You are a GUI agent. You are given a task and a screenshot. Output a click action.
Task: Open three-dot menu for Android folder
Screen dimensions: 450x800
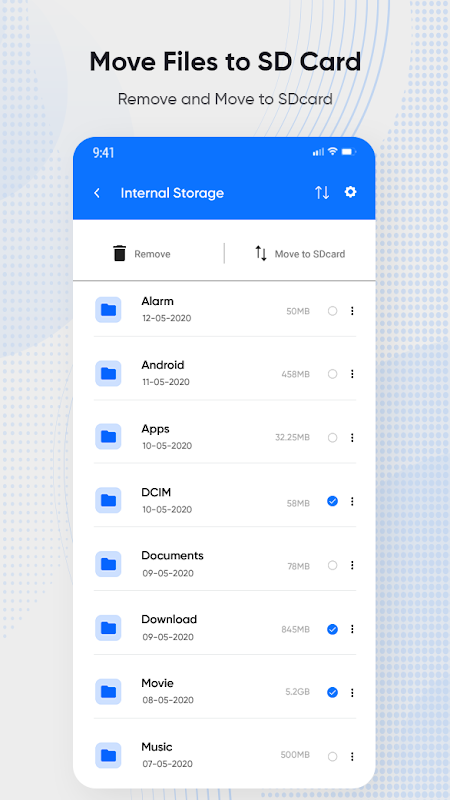pos(352,374)
